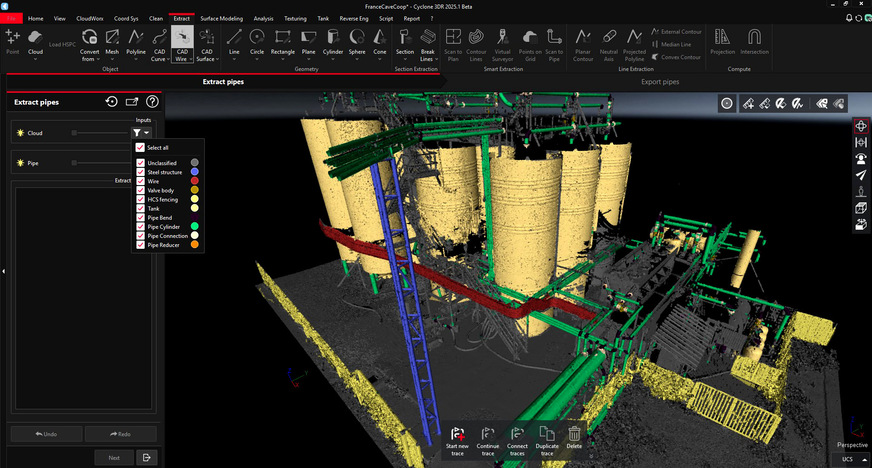Click the Tank class yellow color swatch
Screen dimensions: 872x468
pos(194,208)
